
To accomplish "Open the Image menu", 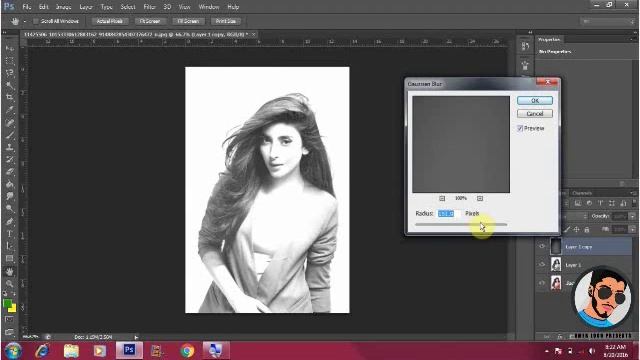I will click(x=63, y=7).
